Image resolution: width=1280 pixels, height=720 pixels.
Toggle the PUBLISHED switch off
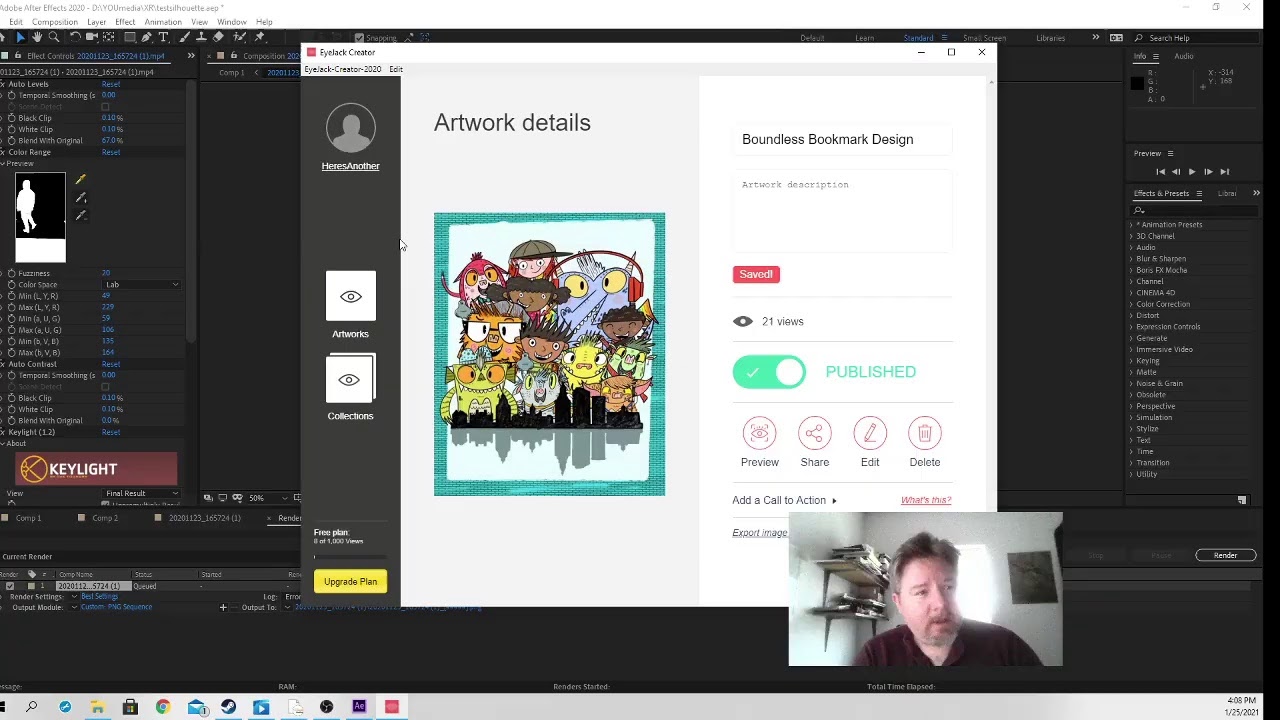769,372
